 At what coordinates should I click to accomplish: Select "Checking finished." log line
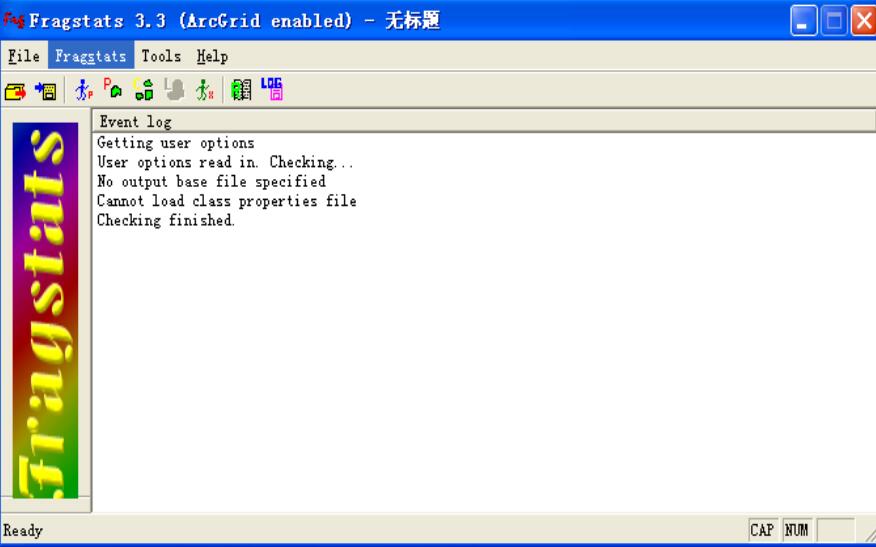click(x=166, y=220)
